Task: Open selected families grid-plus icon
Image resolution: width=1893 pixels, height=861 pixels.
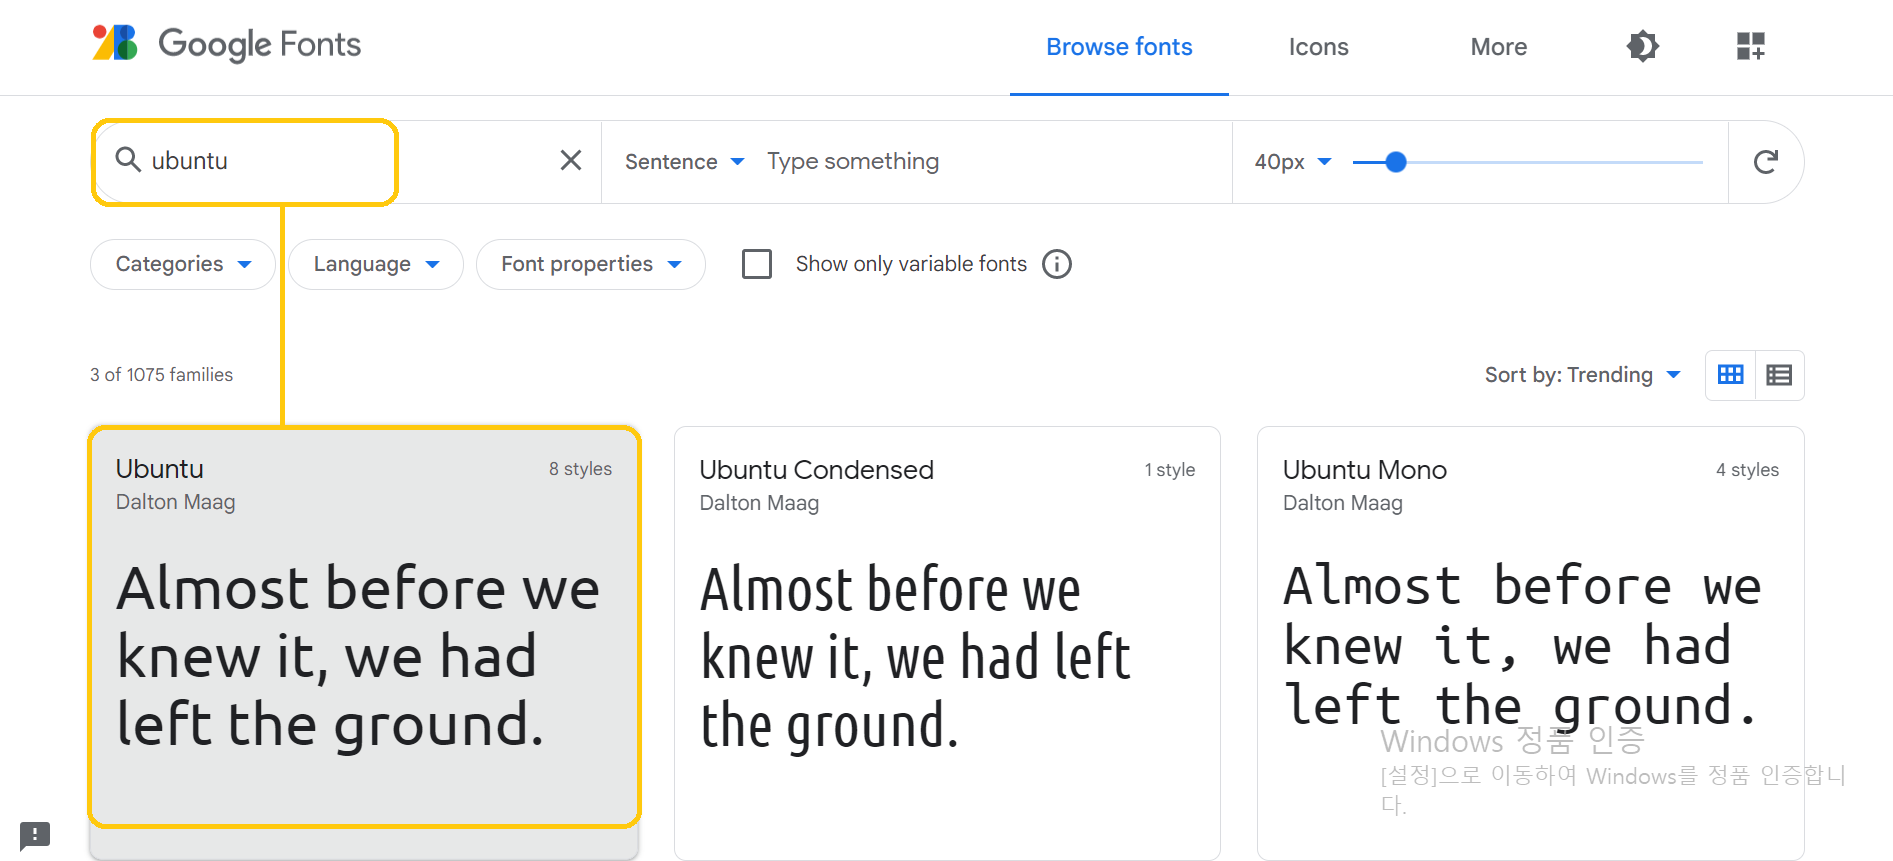Action: click(1750, 46)
